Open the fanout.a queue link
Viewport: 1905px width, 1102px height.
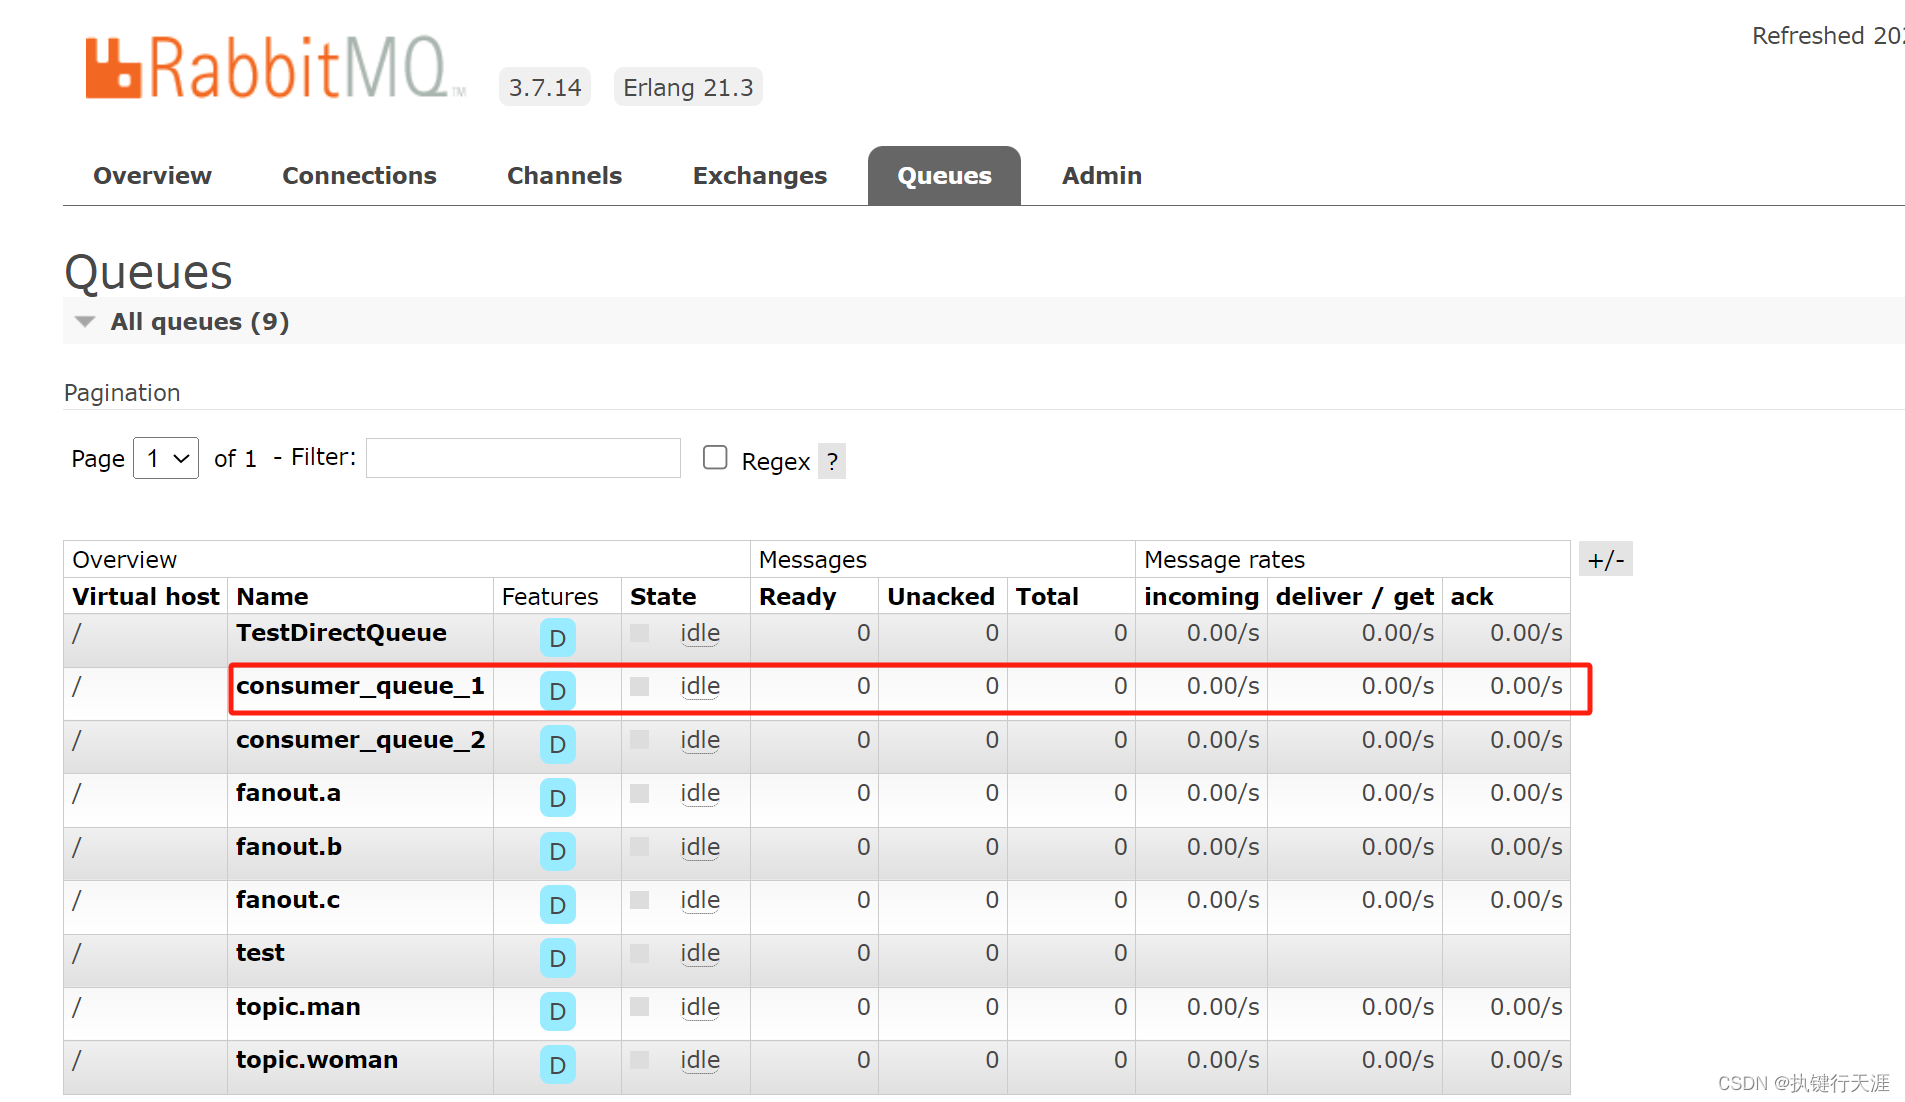click(288, 793)
